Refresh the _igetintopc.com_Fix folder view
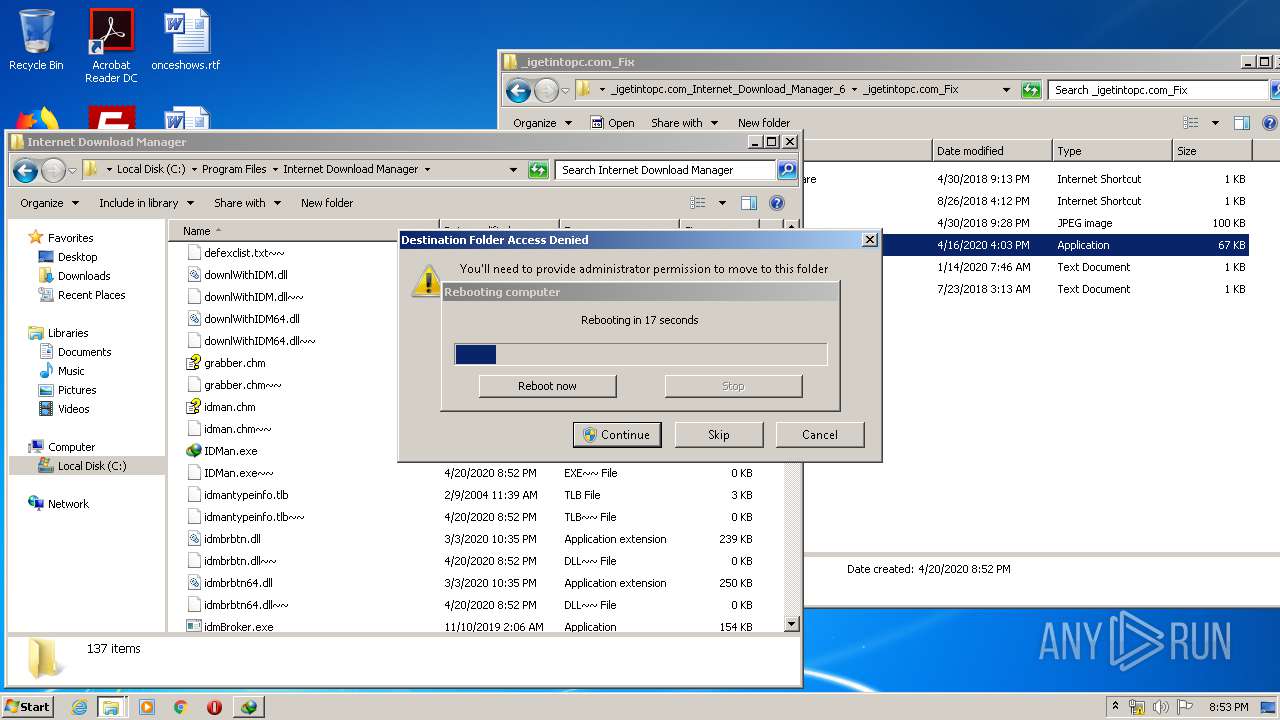 tap(1031, 90)
